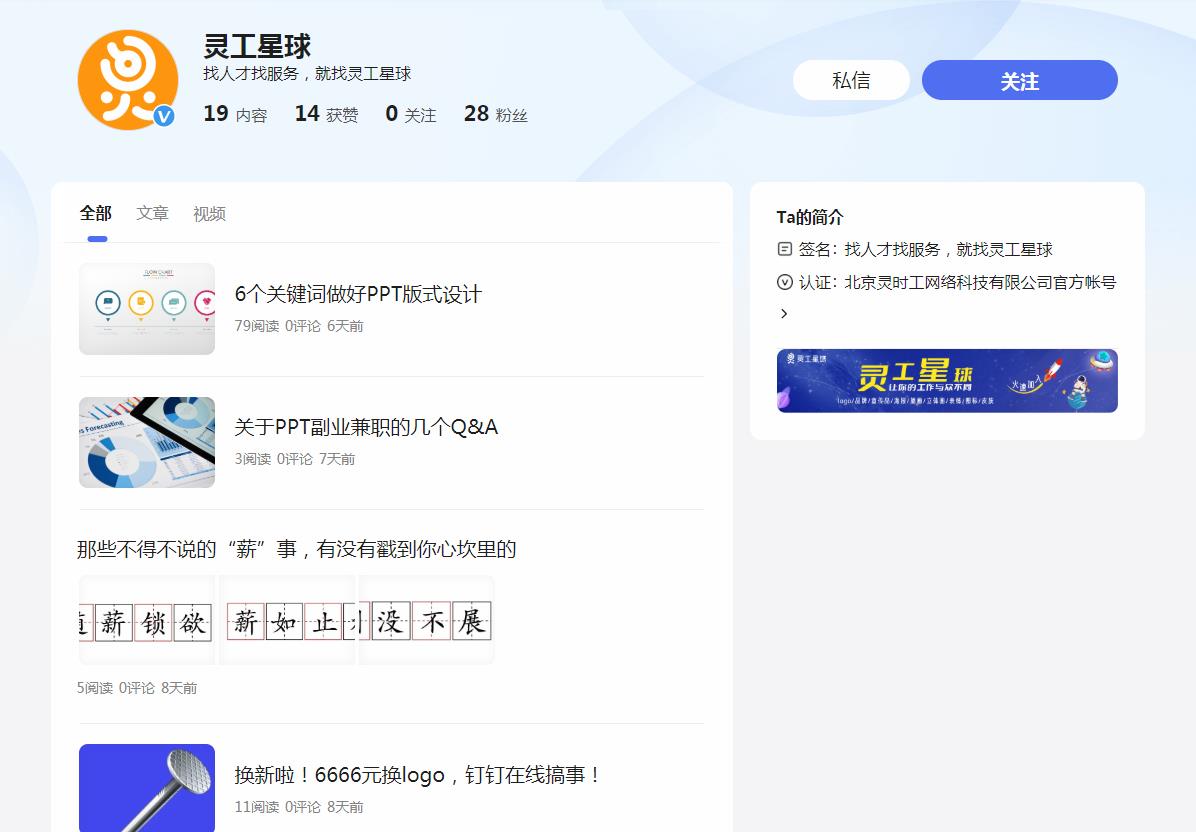Follow the account with 关注 button
The height and width of the screenshot is (832, 1196).
pyautogui.click(x=1020, y=80)
